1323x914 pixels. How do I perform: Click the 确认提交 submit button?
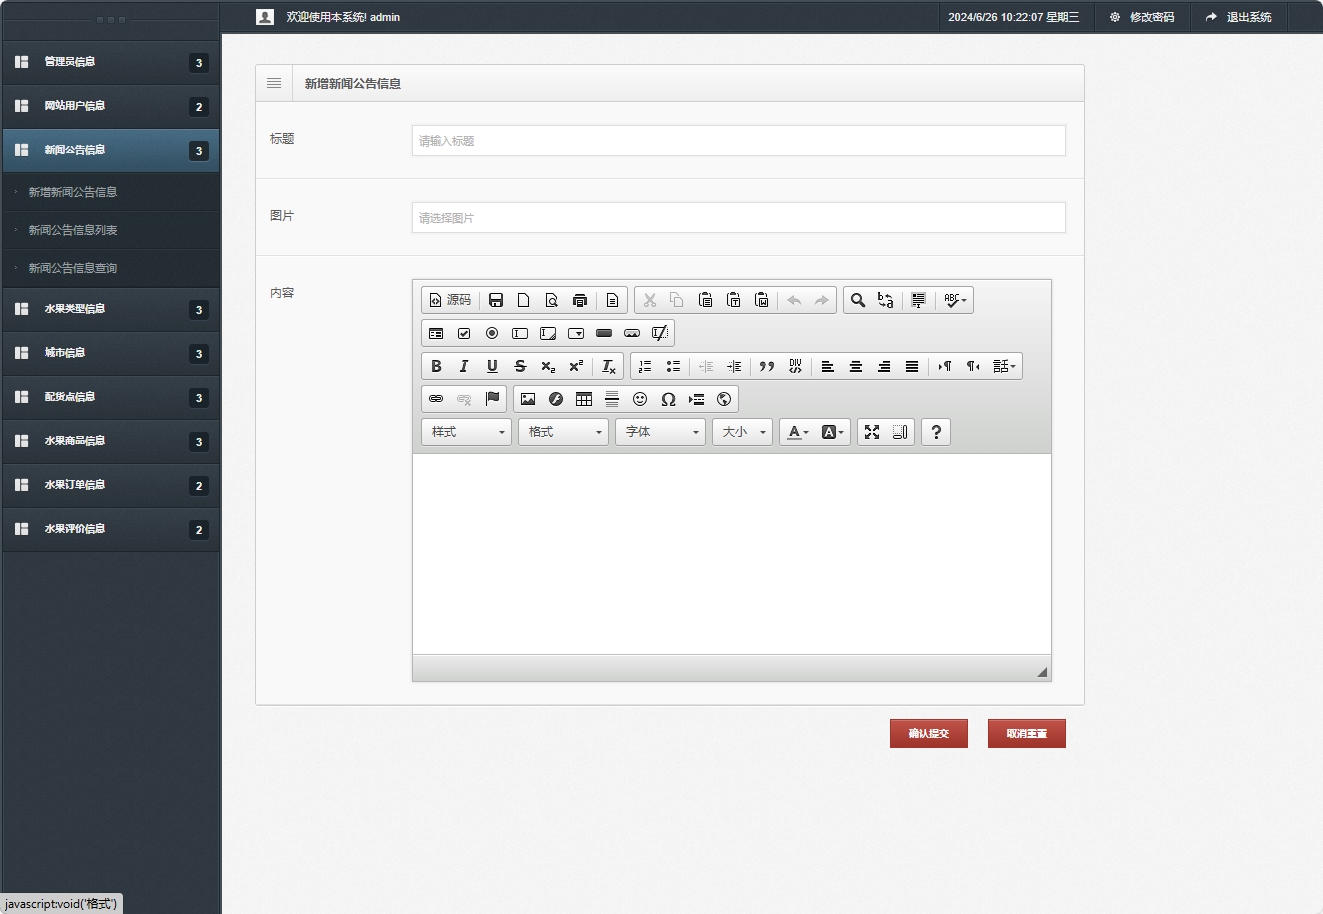929,734
